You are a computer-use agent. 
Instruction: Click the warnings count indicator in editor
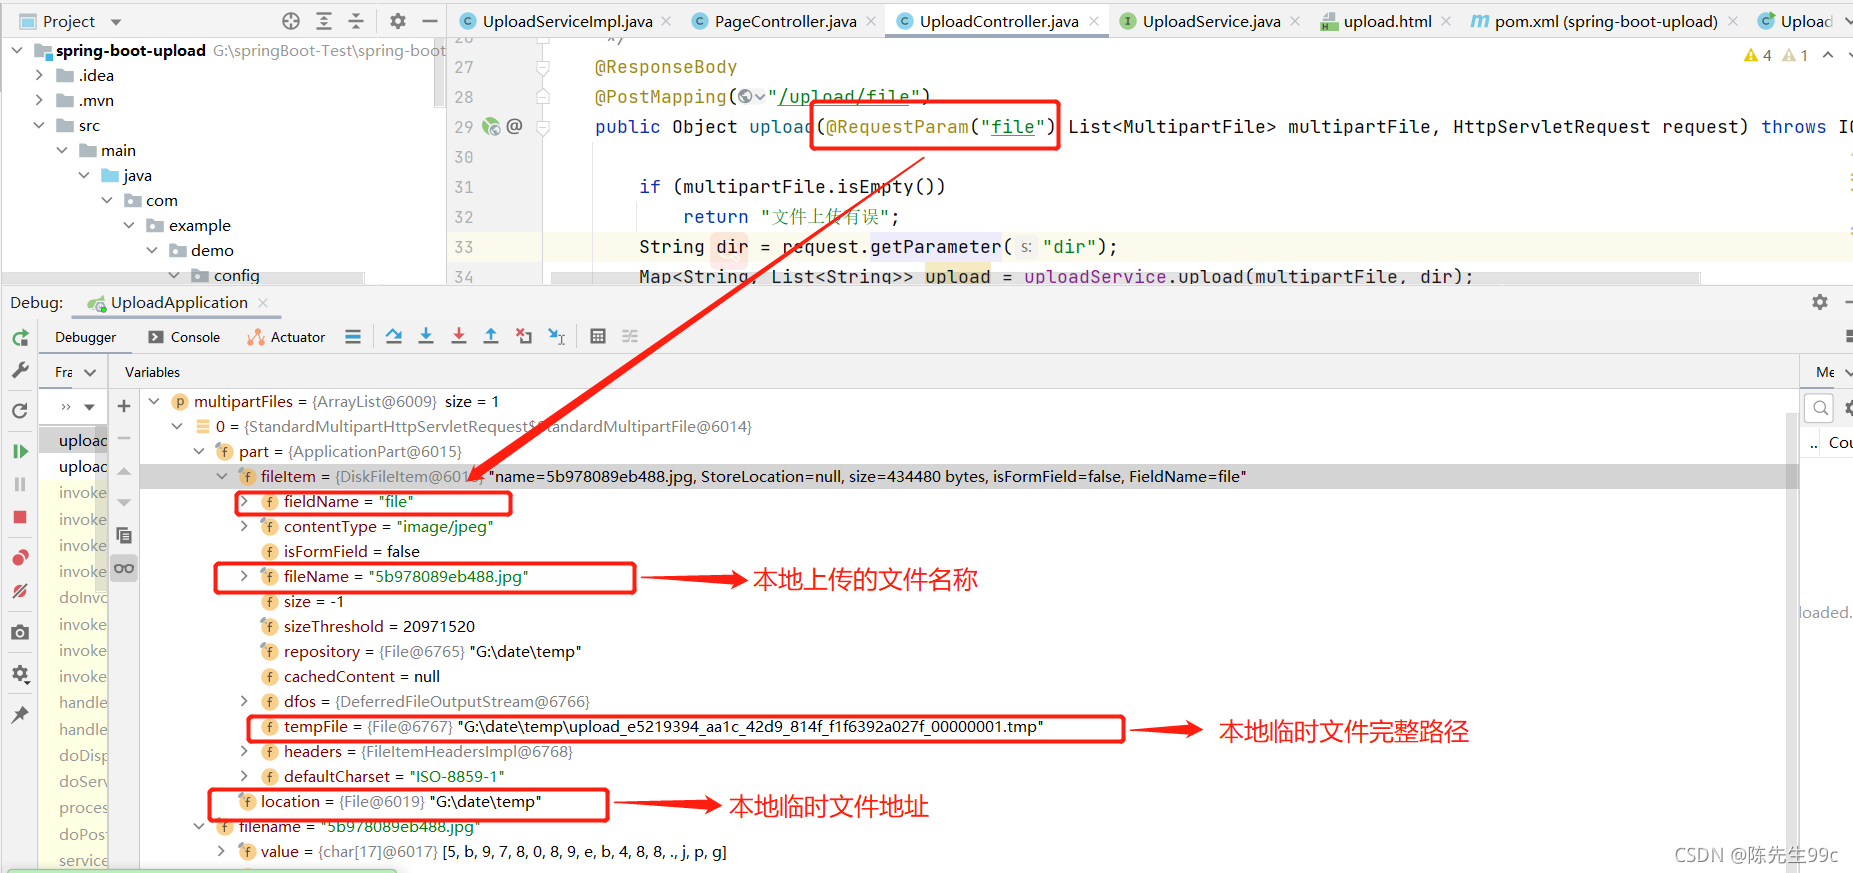tap(1758, 55)
